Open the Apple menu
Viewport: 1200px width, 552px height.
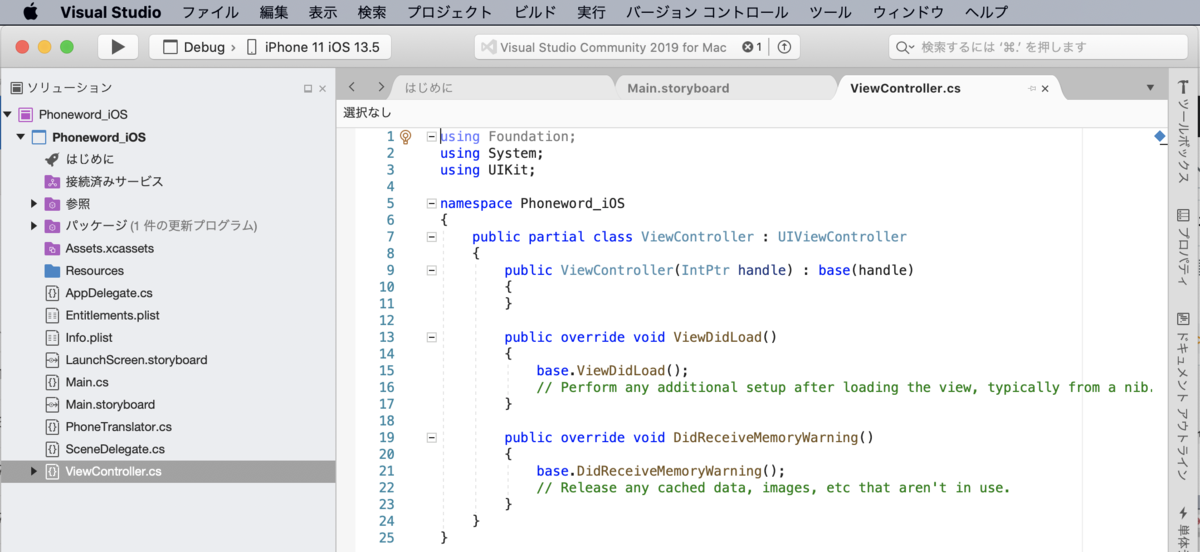29,12
